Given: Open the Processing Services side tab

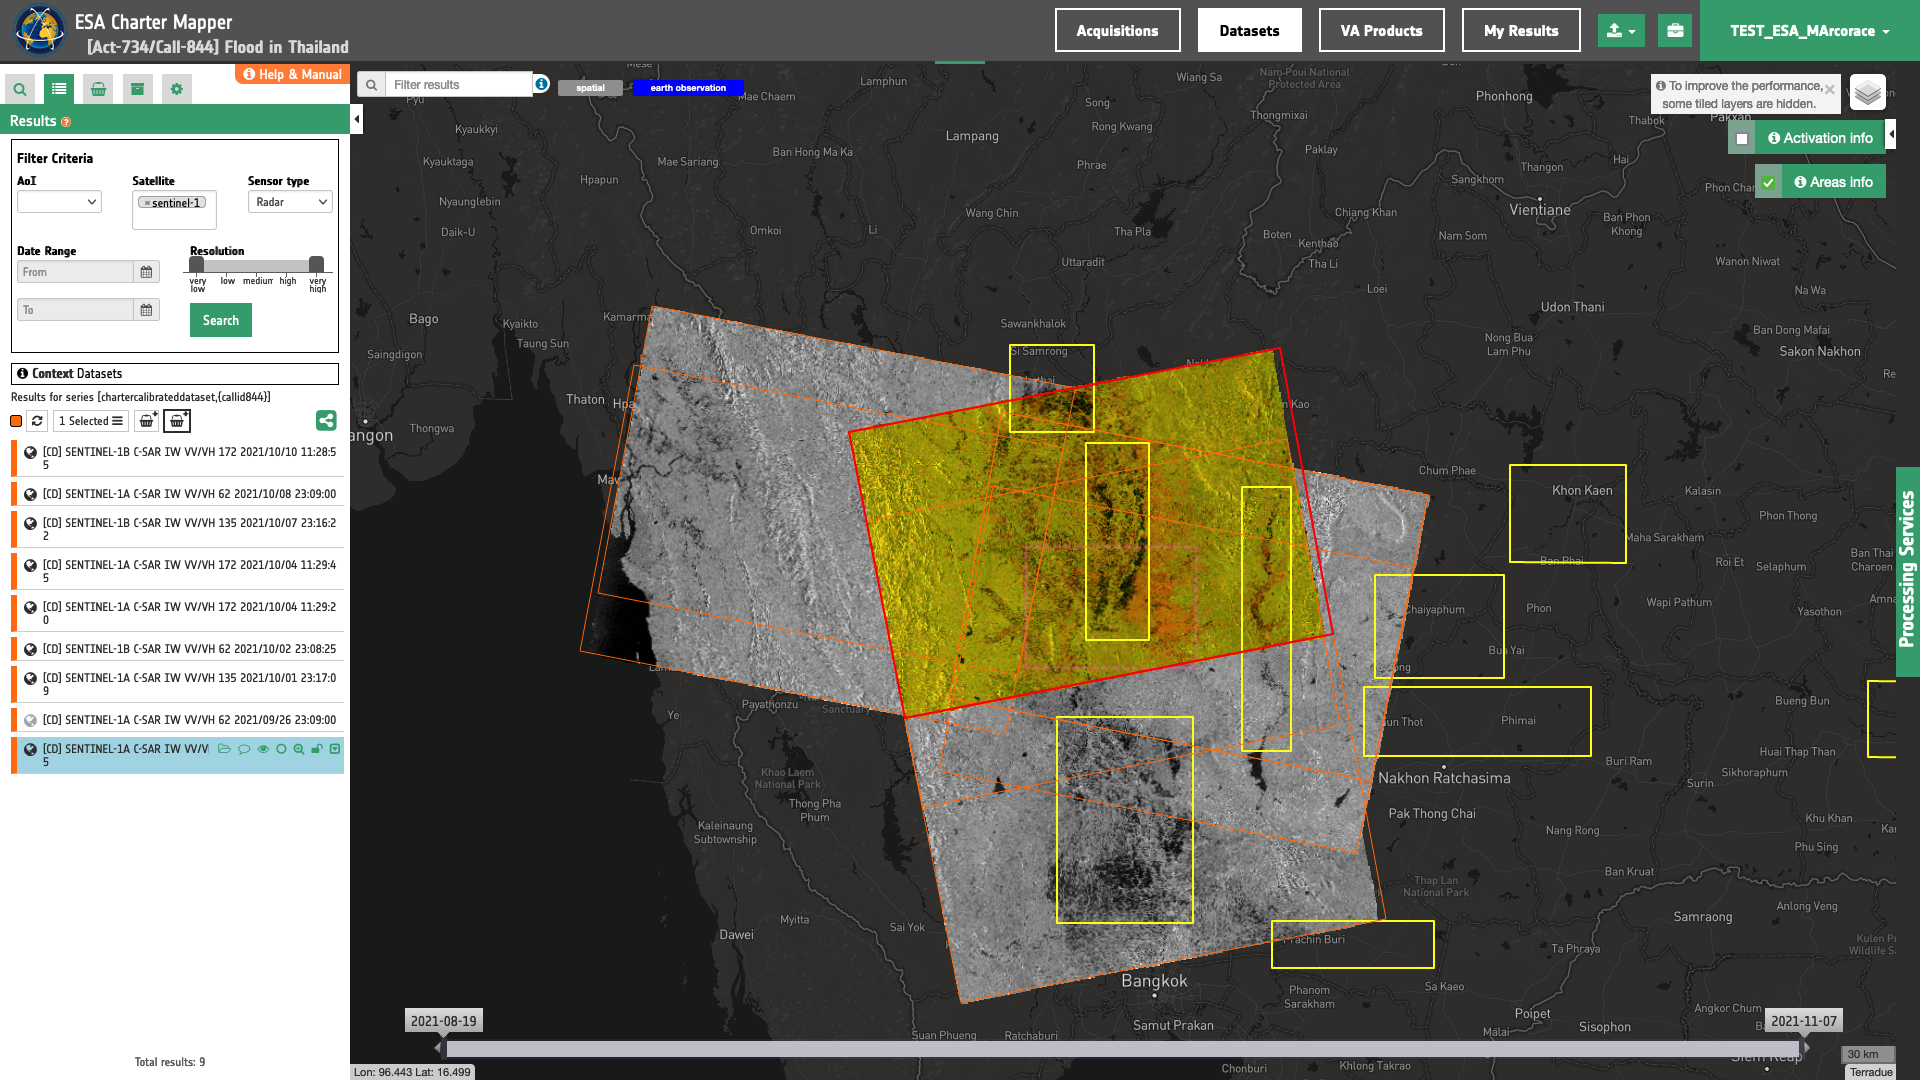Looking at the screenshot, I should (1907, 571).
